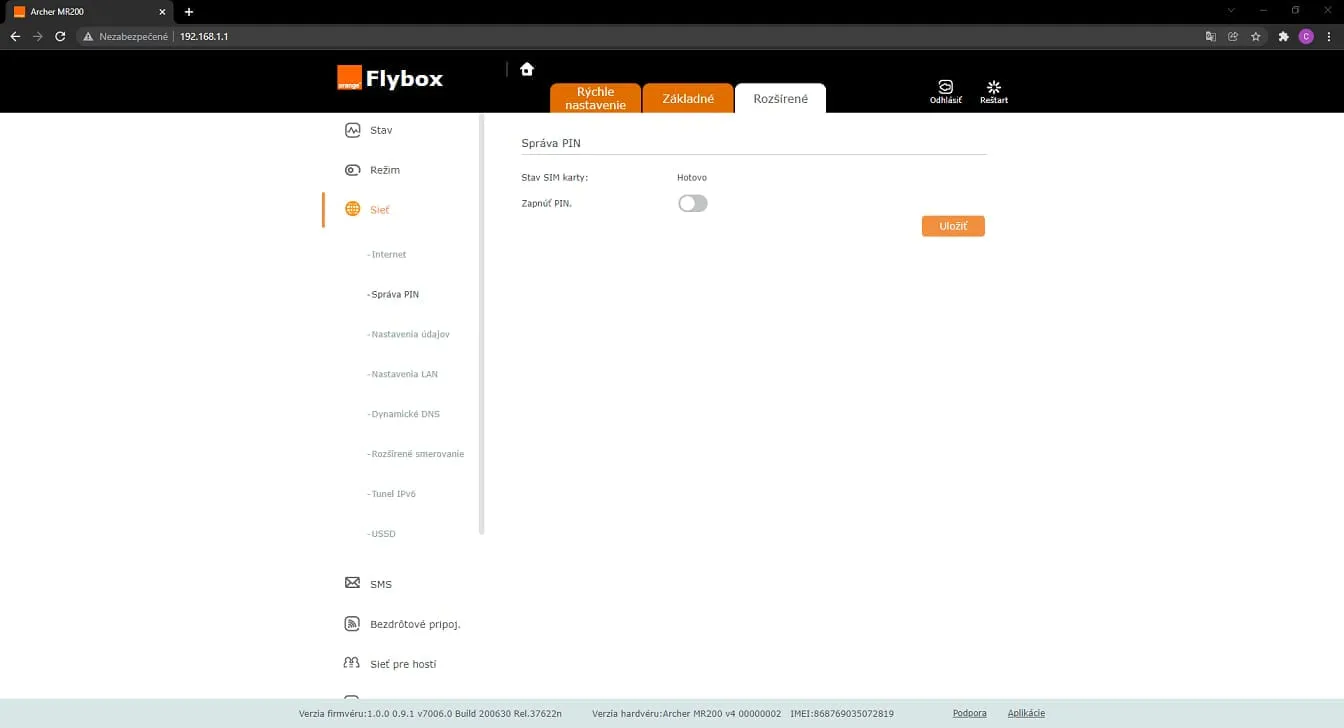Select Nastavenia LAN submenu item

[x=404, y=374]
